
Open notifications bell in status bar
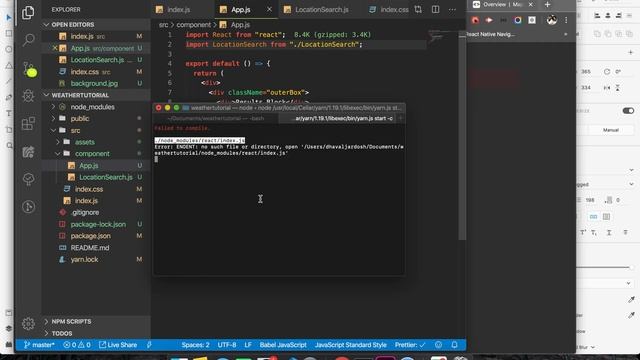pyautogui.click(x=454, y=345)
